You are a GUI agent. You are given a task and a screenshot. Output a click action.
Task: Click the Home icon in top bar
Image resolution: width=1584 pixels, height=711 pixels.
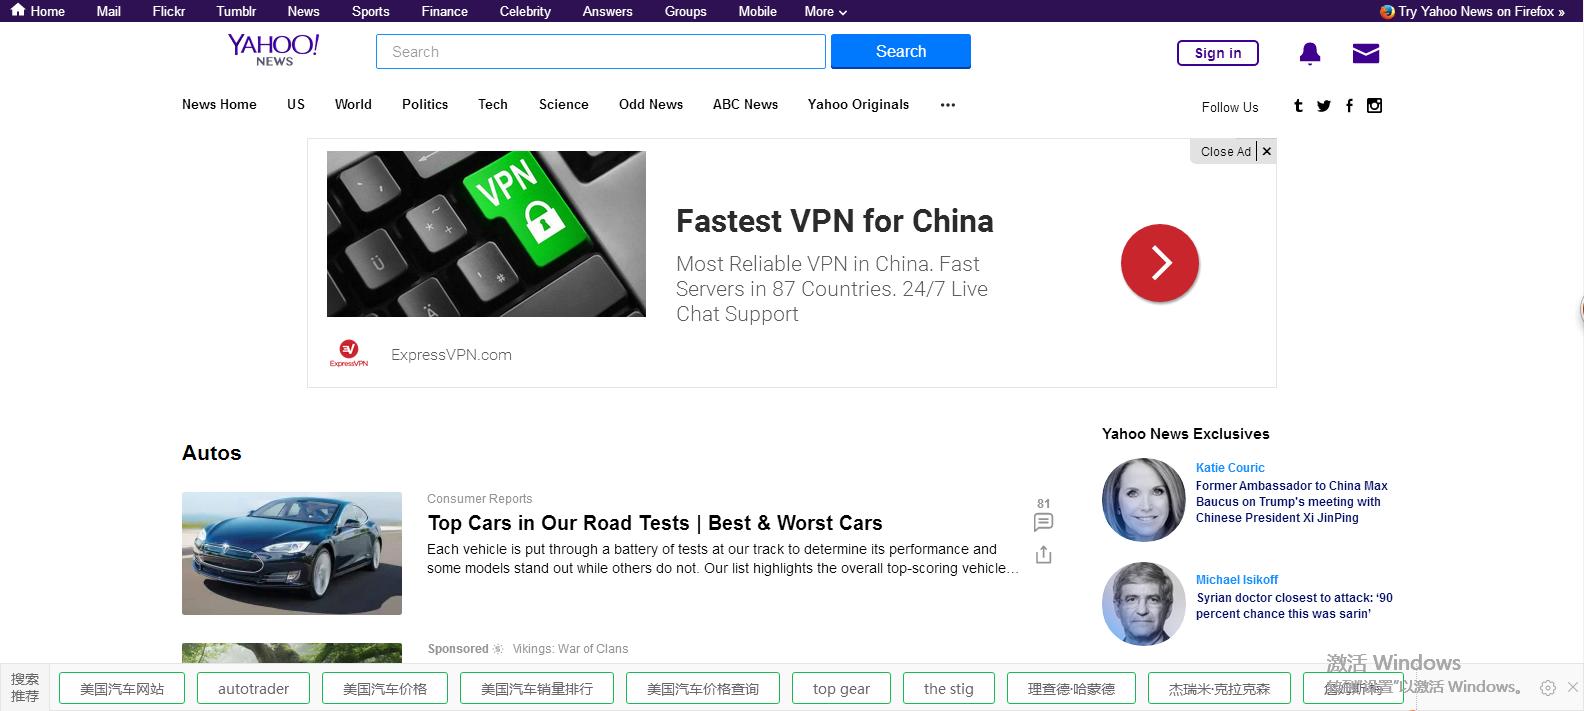click(18, 10)
